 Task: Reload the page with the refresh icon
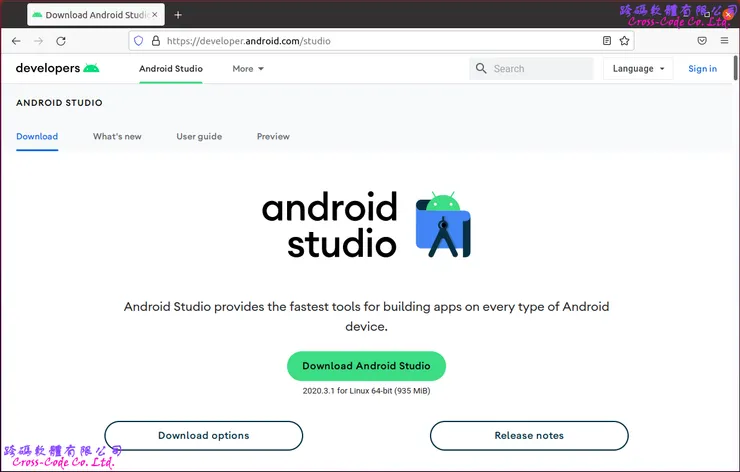[61, 41]
